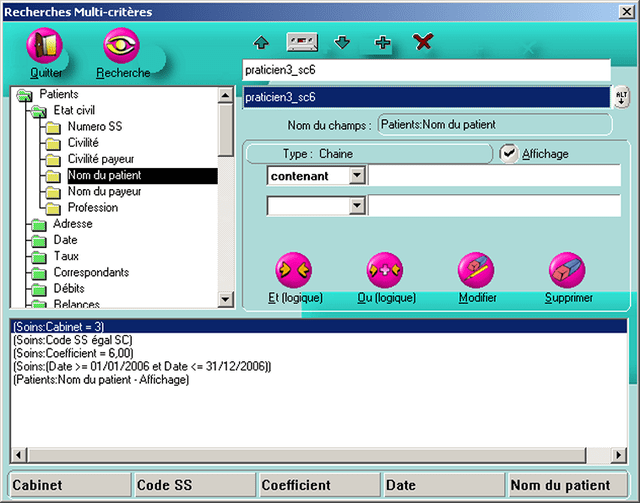Click the Modifier icon button
640x503 pixels.
click(x=476, y=270)
